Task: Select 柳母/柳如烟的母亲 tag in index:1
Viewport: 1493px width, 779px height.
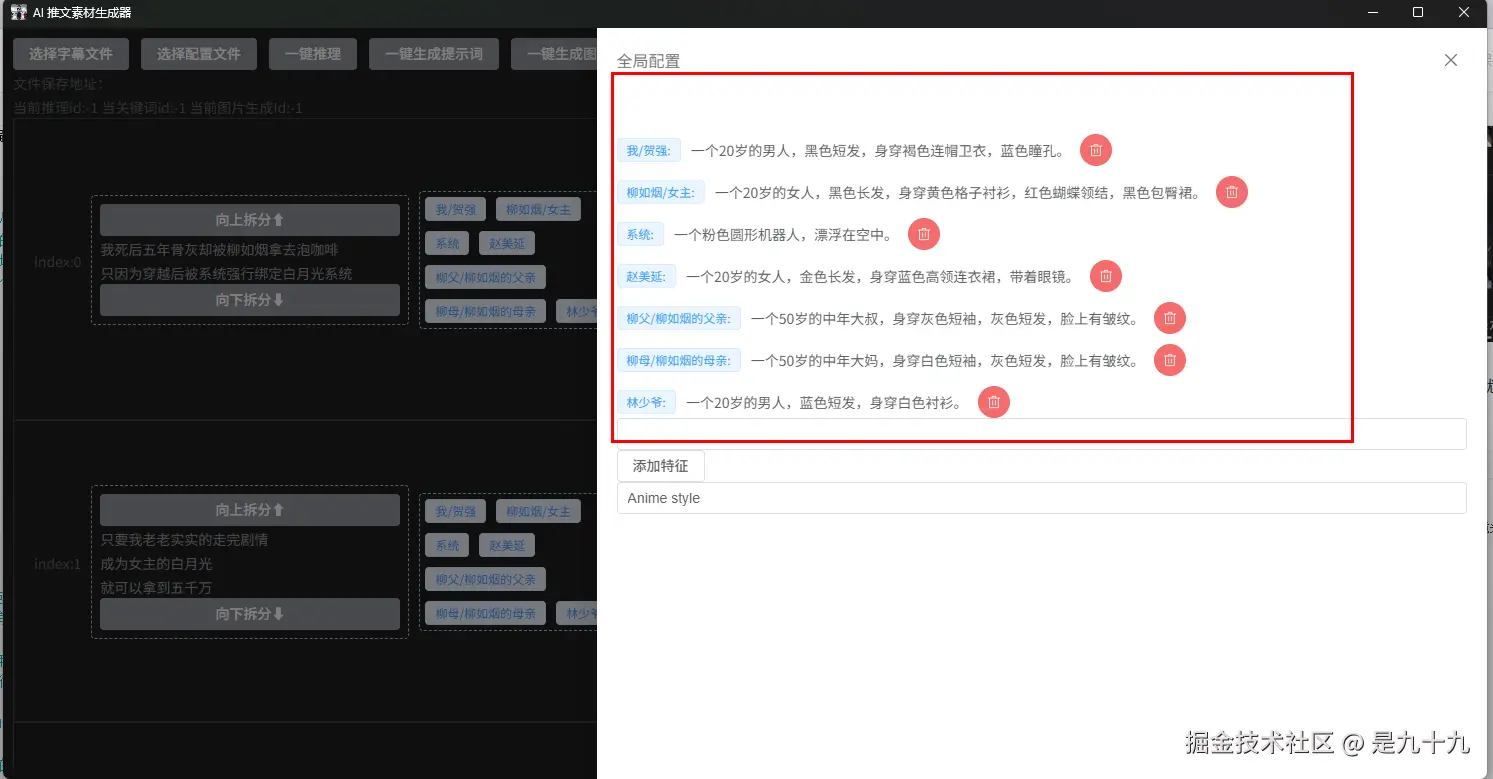Action: point(485,613)
